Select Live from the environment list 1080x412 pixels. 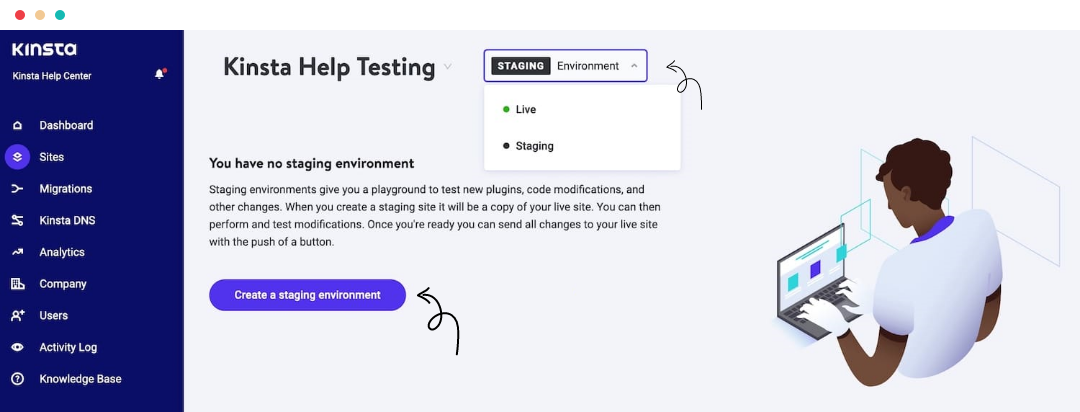coord(526,109)
